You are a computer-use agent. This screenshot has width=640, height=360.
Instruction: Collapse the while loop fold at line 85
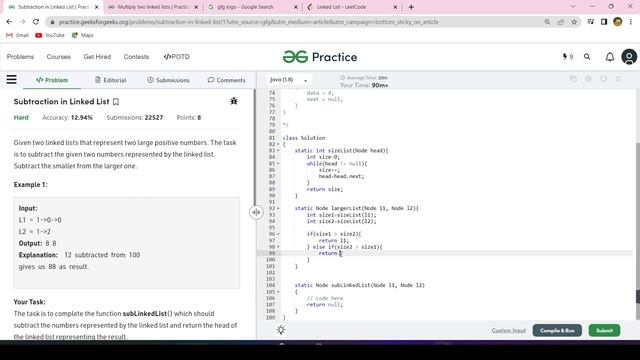click(278, 164)
